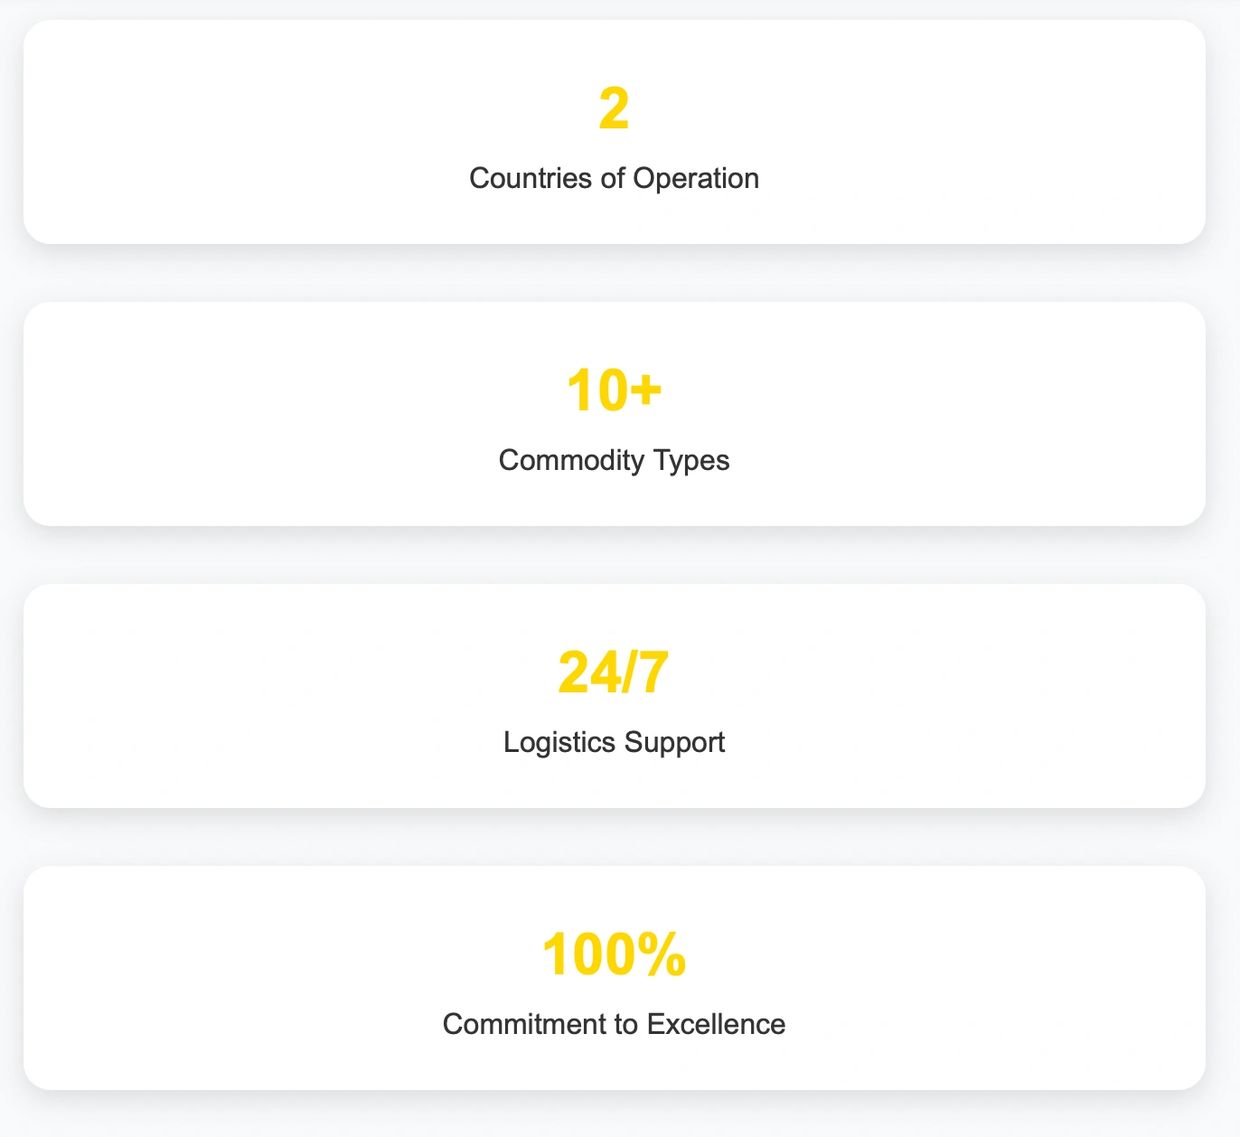Click the word Operation in first card
The image size is (1240, 1137).
pos(696,178)
